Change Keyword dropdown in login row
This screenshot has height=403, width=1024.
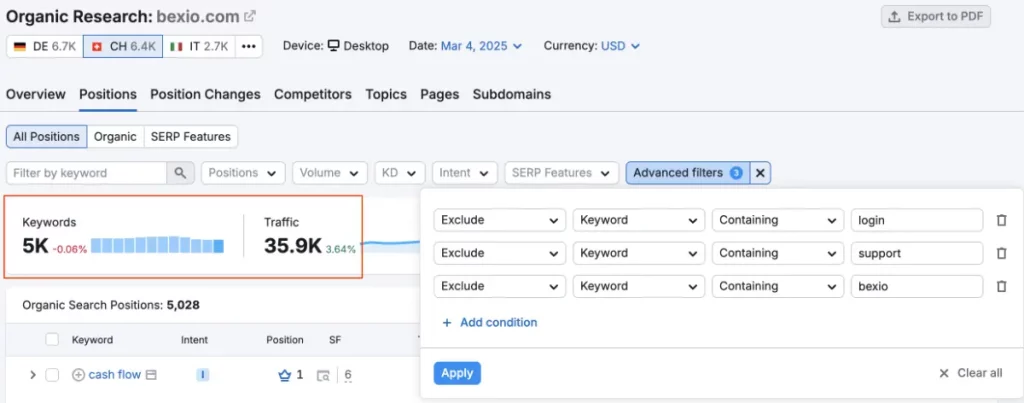[x=639, y=220]
